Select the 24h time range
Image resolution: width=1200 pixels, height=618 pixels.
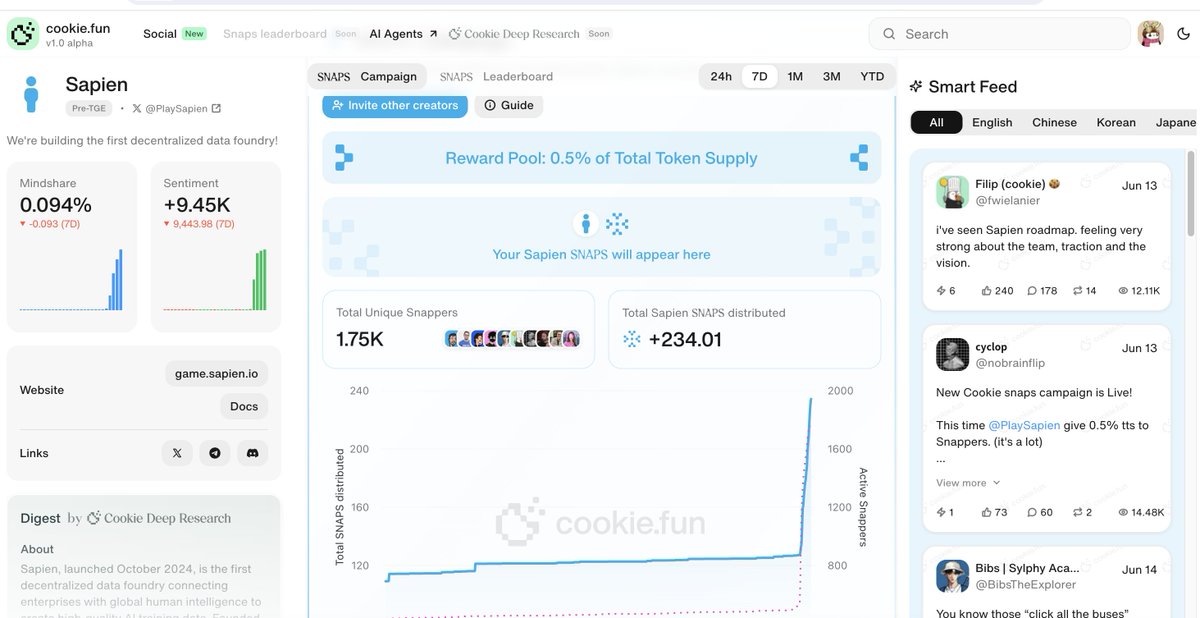pyautogui.click(x=721, y=76)
